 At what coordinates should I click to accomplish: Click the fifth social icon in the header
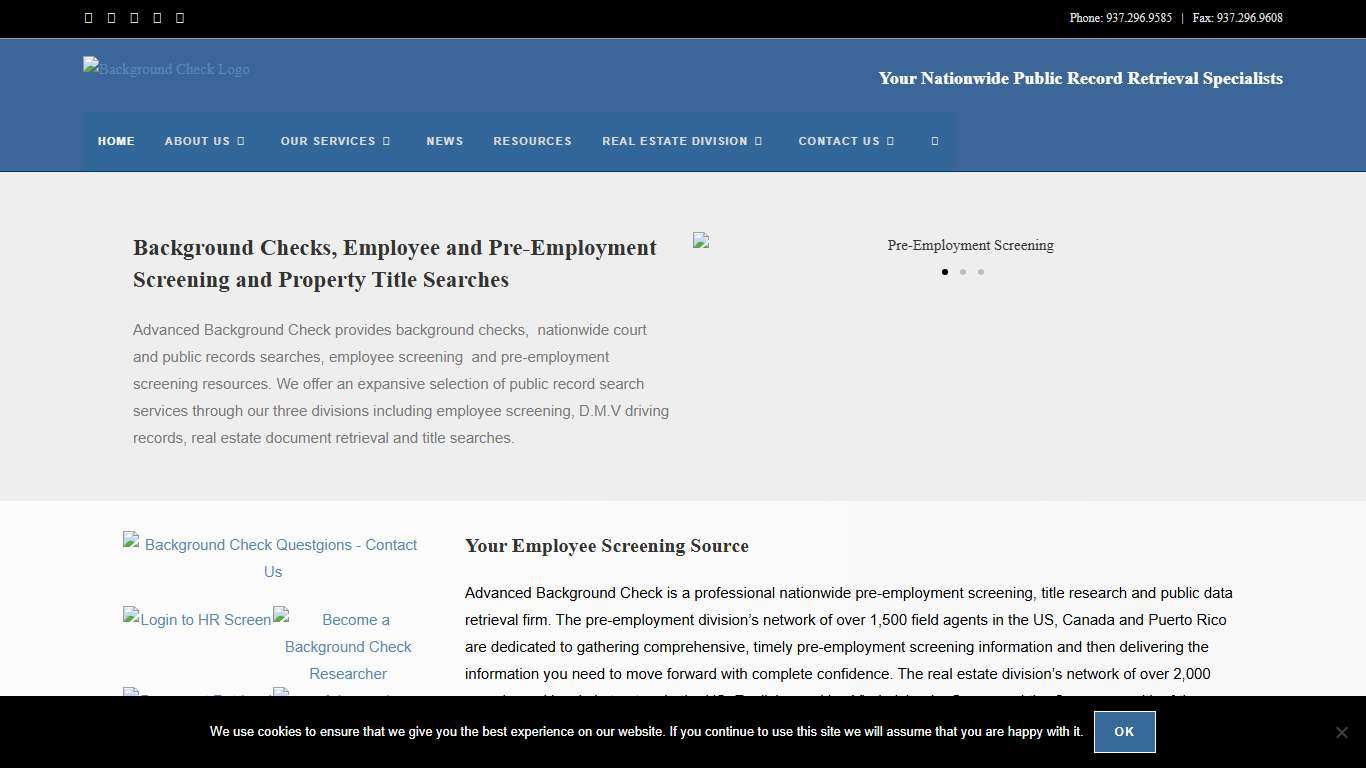coord(180,17)
